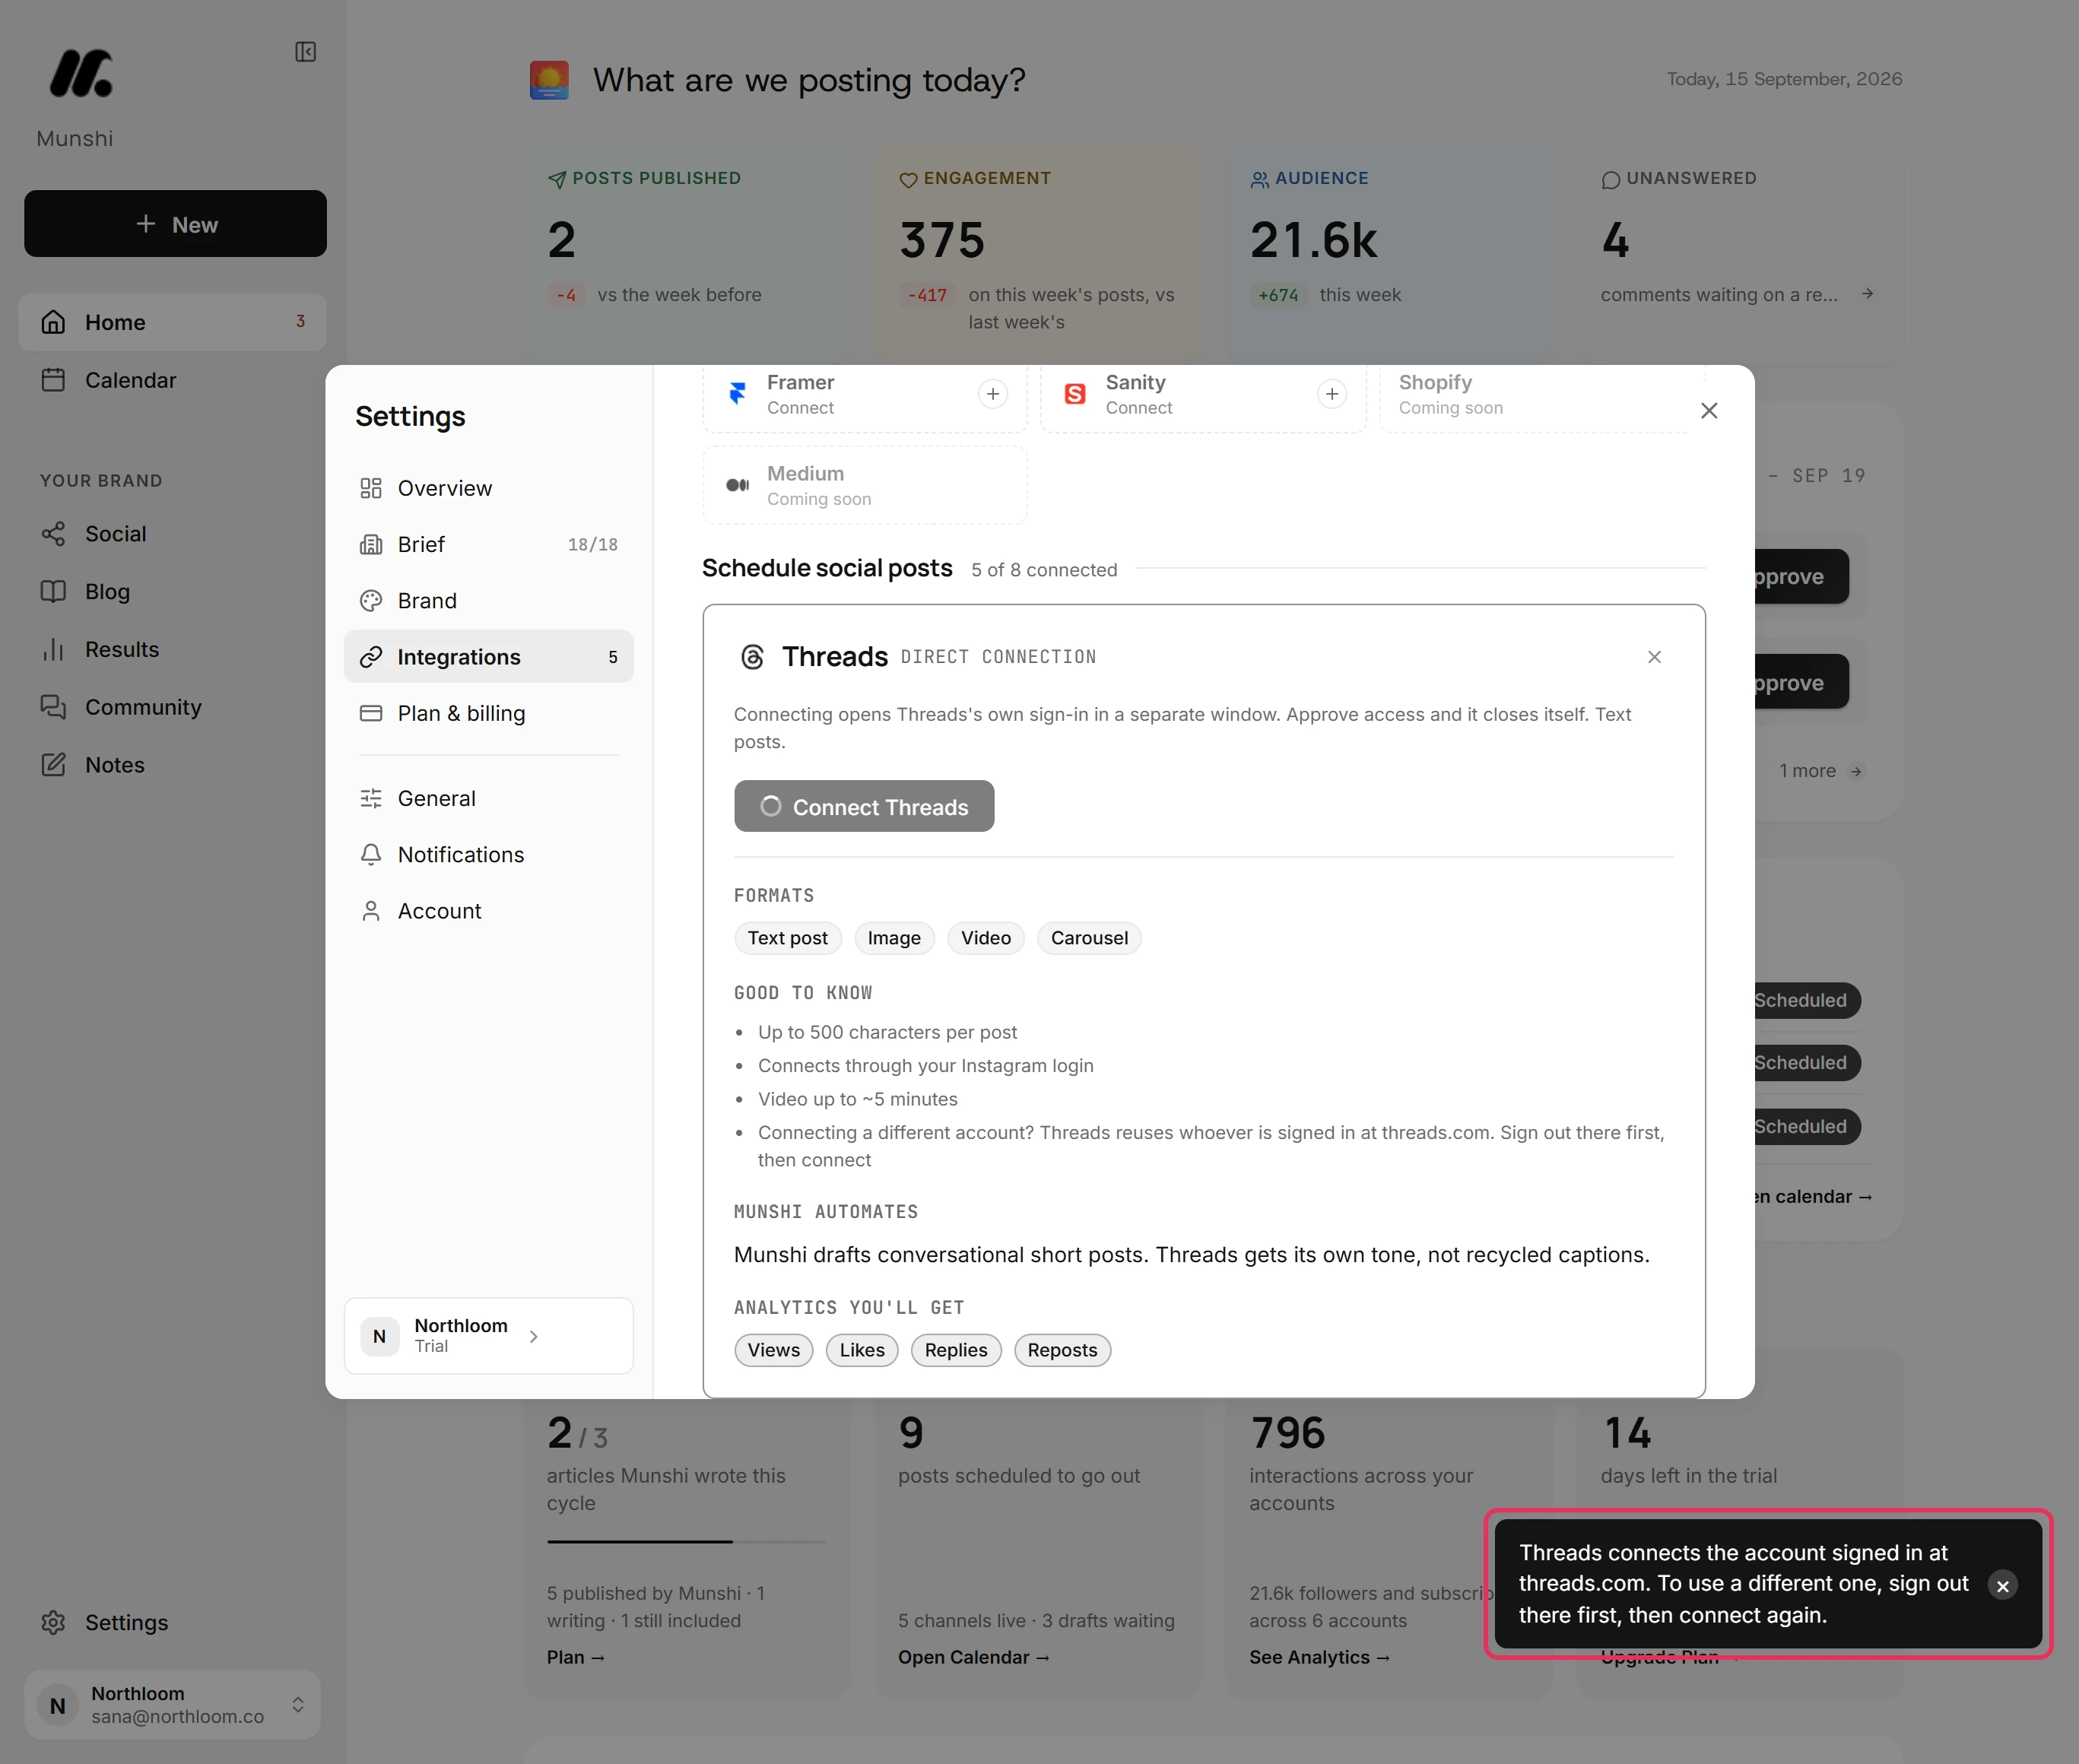Screen dimensions: 2079x1764
Task: Select Brief in Settings
Action: [x=488, y=544]
